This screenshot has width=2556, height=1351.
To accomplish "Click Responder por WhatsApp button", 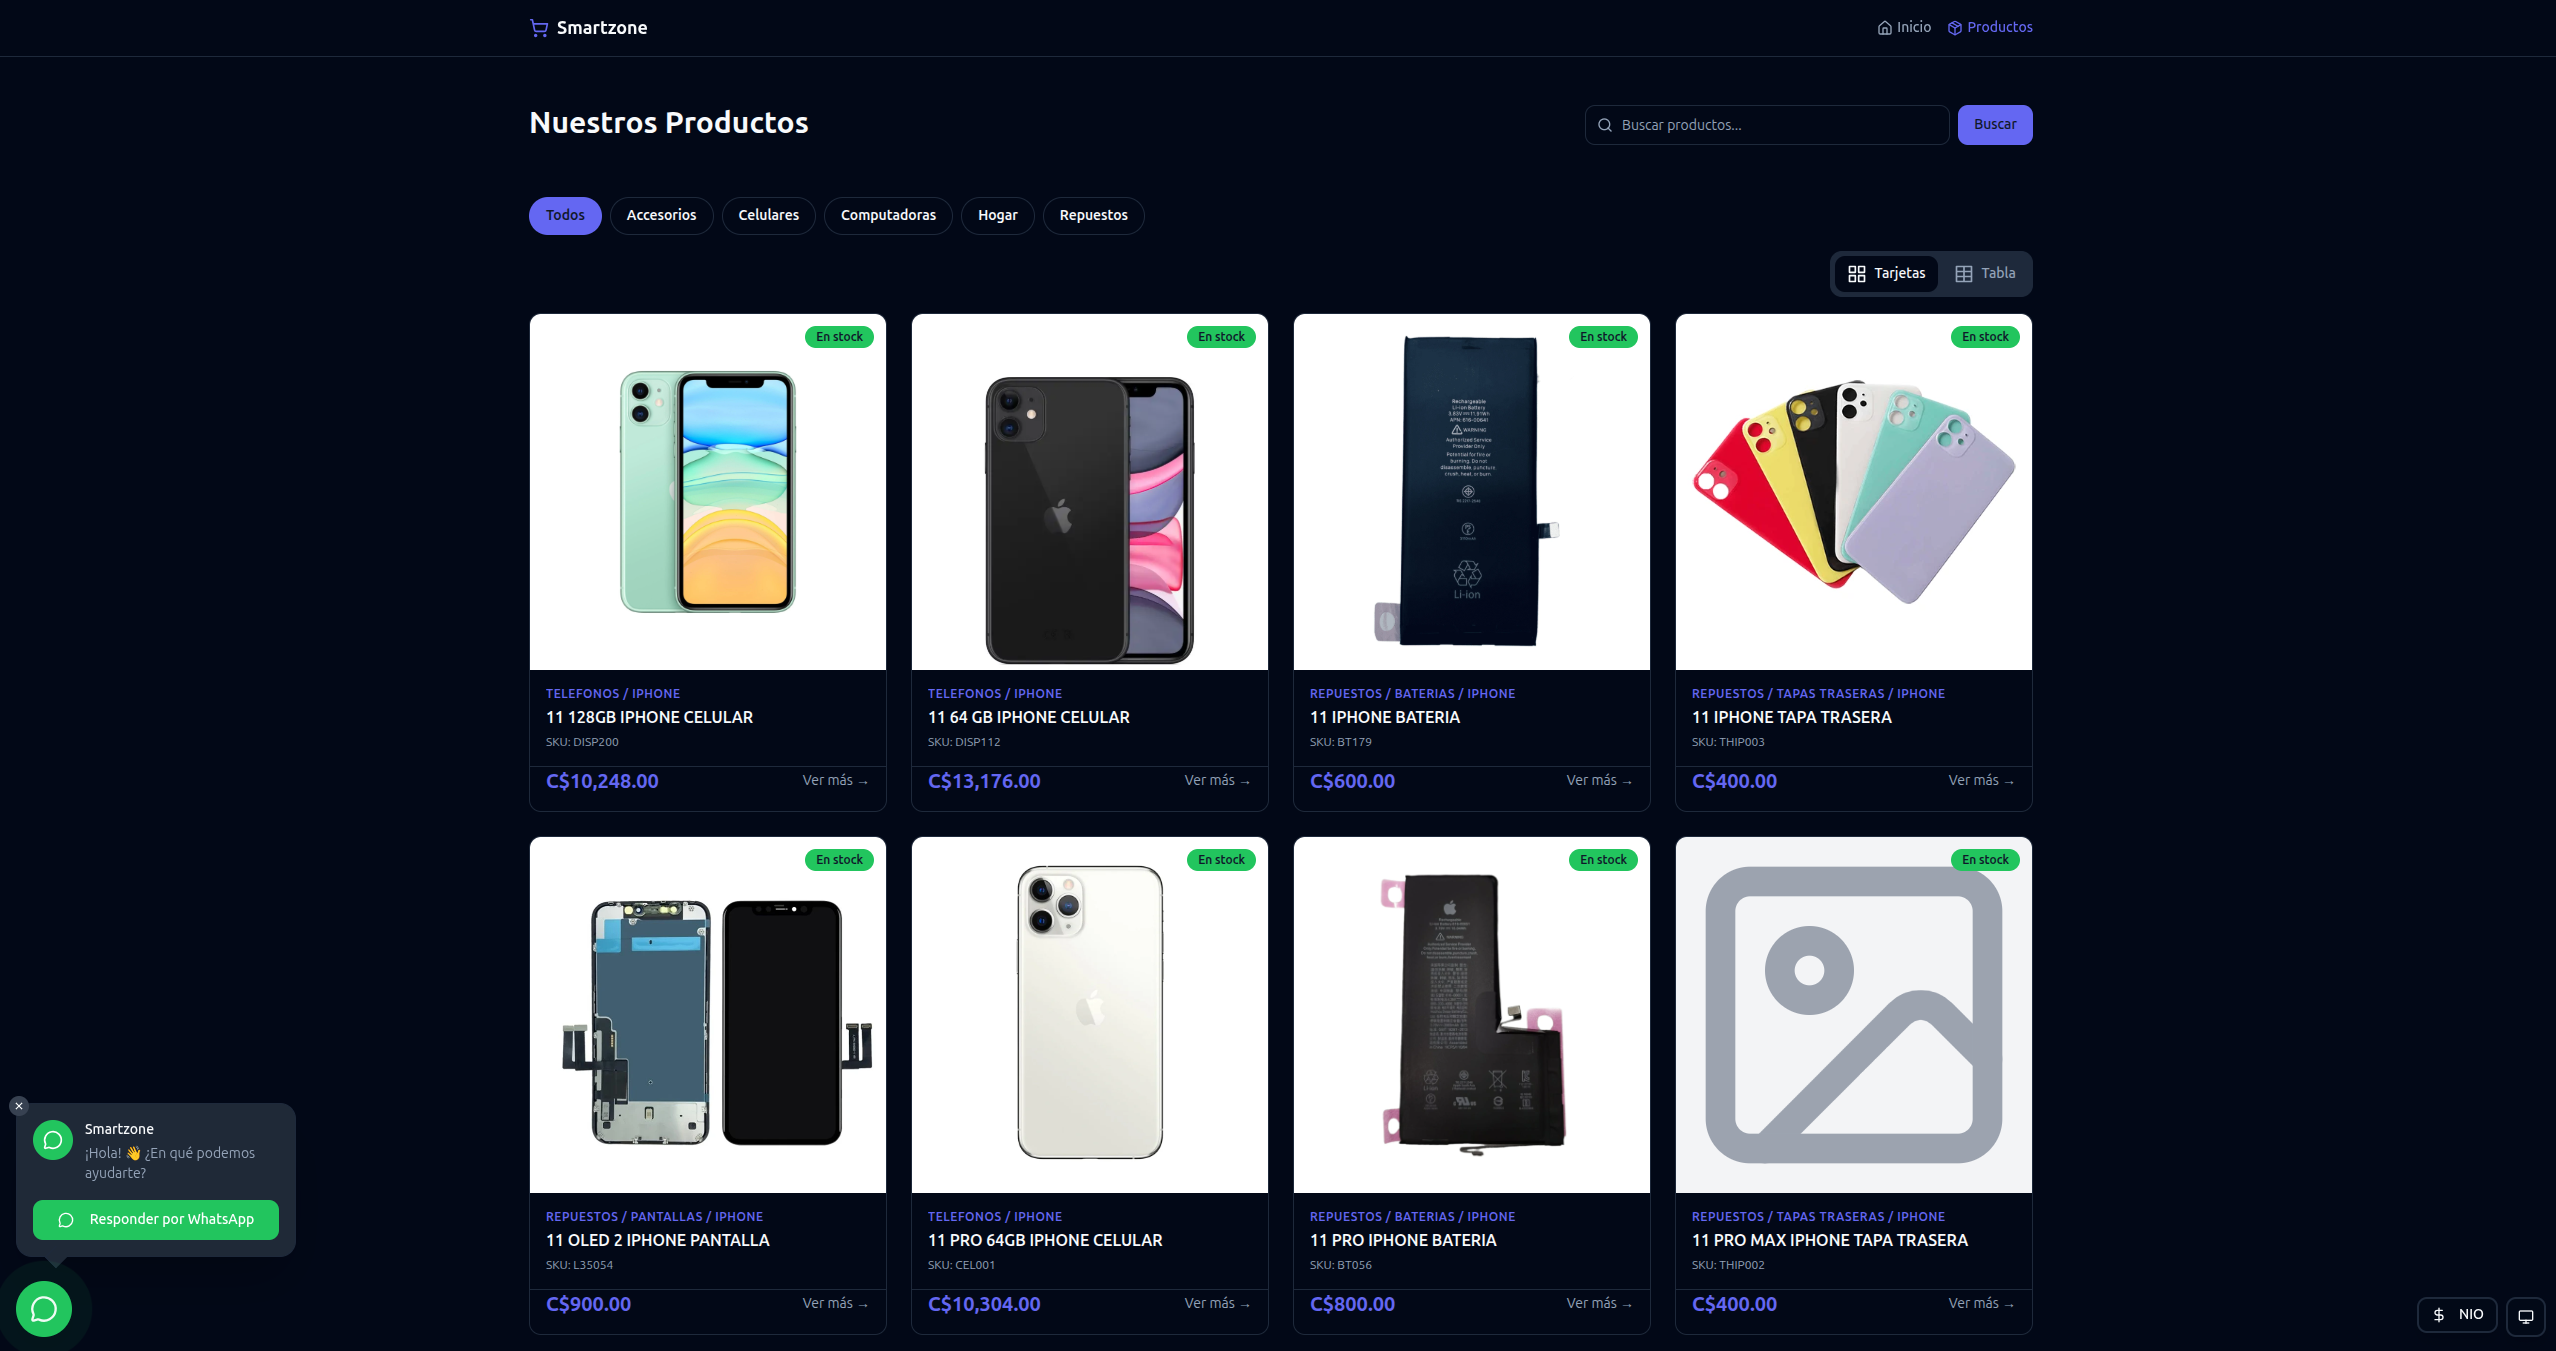I will click(x=156, y=1220).
